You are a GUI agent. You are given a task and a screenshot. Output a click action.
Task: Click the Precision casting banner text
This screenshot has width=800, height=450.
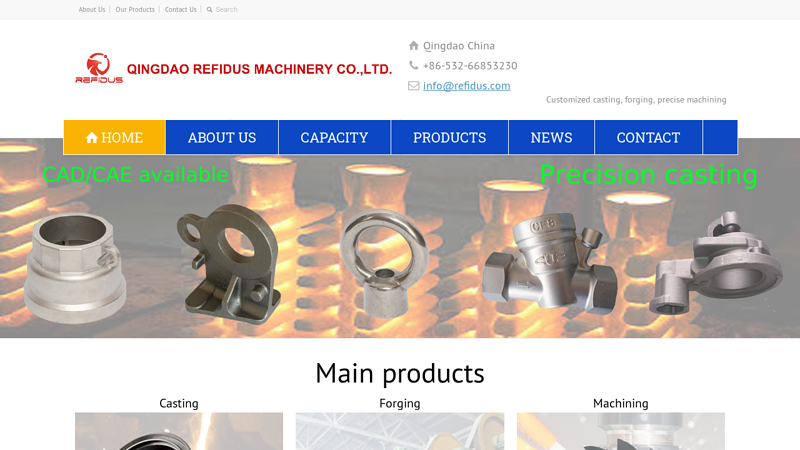pyautogui.click(x=648, y=174)
